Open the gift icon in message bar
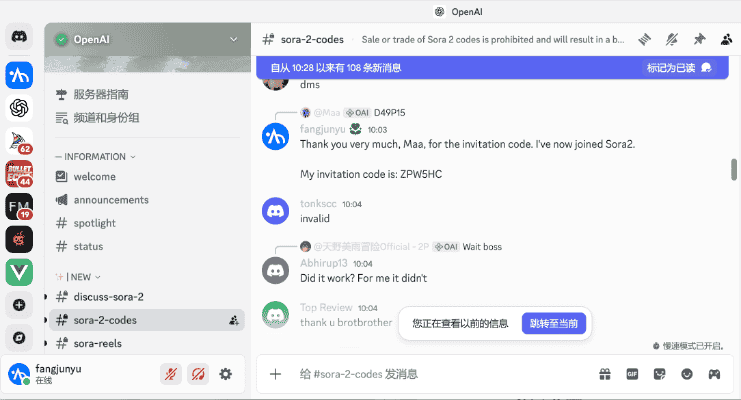 pyautogui.click(x=605, y=374)
